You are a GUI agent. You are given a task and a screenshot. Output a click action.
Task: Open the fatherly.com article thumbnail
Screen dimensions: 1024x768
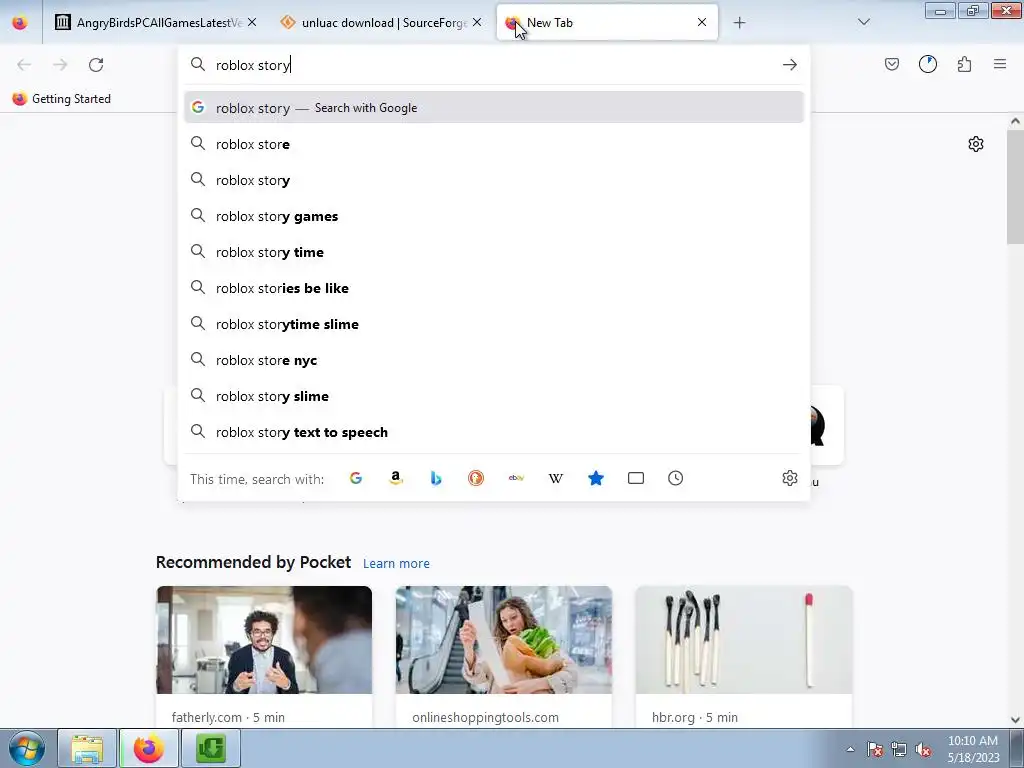point(264,639)
